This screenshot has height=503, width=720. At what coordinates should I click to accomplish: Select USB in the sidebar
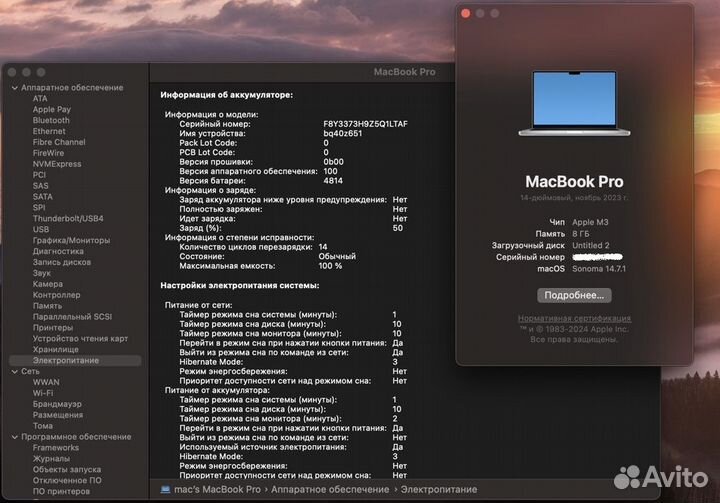(41, 230)
